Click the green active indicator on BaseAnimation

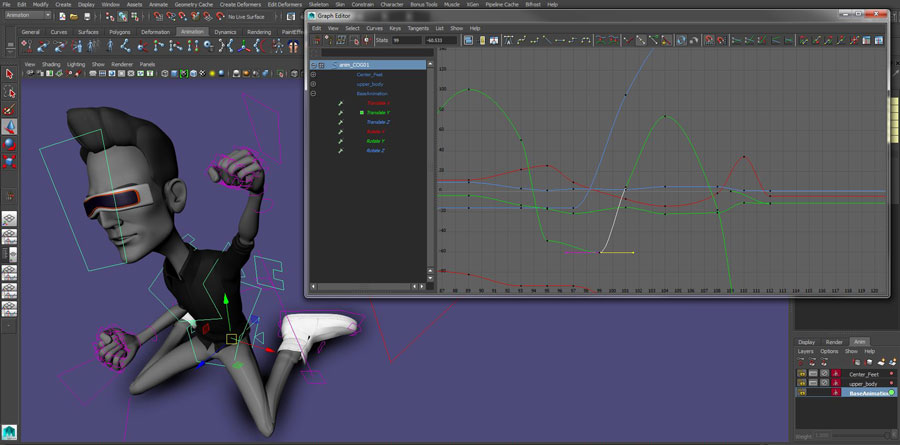point(891,392)
